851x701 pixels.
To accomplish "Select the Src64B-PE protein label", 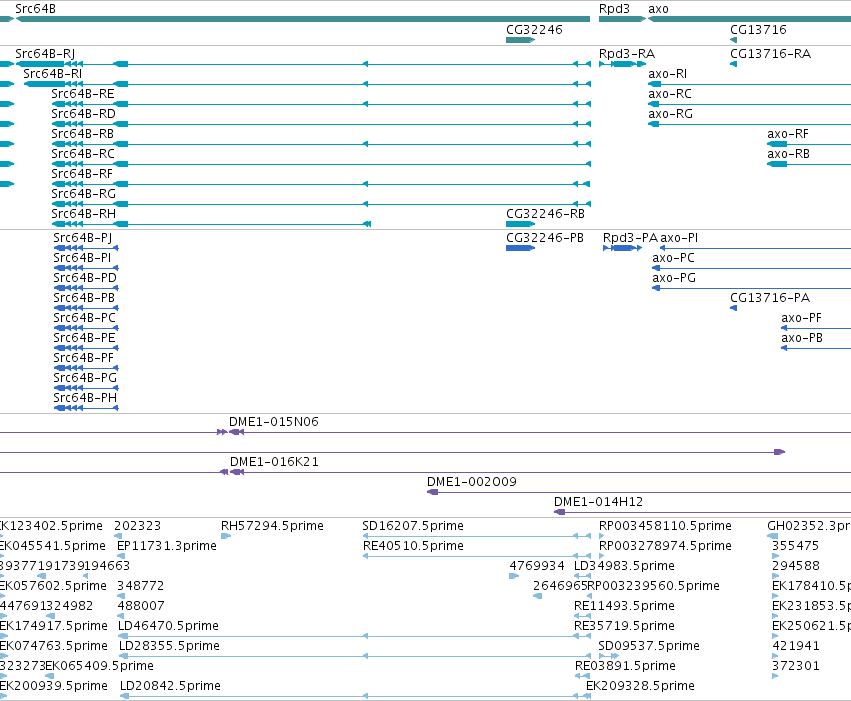I will (x=84, y=338).
